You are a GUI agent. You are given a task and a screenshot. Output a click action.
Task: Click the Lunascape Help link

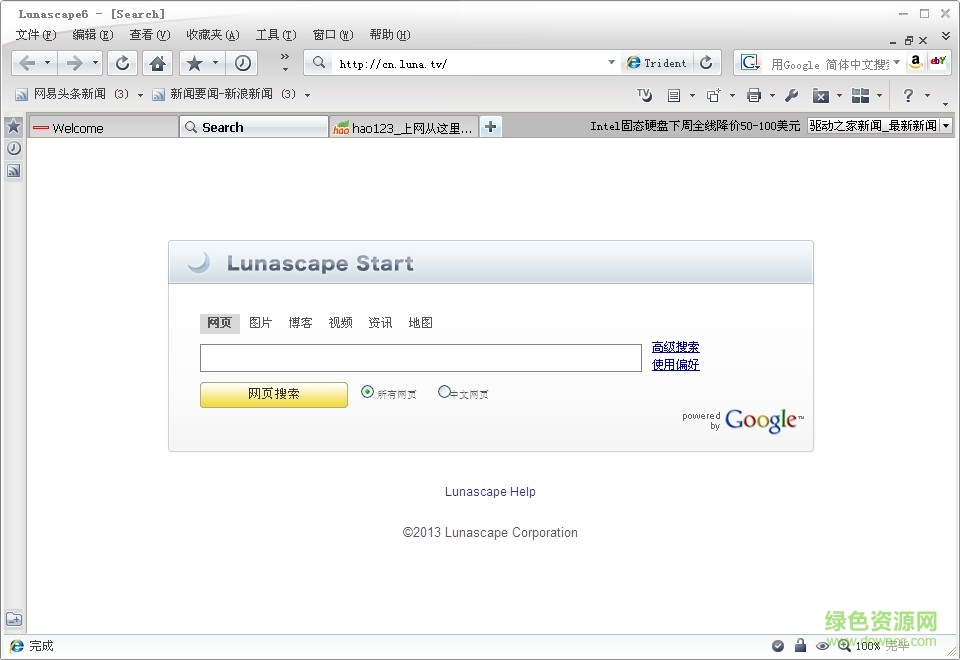click(490, 491)
